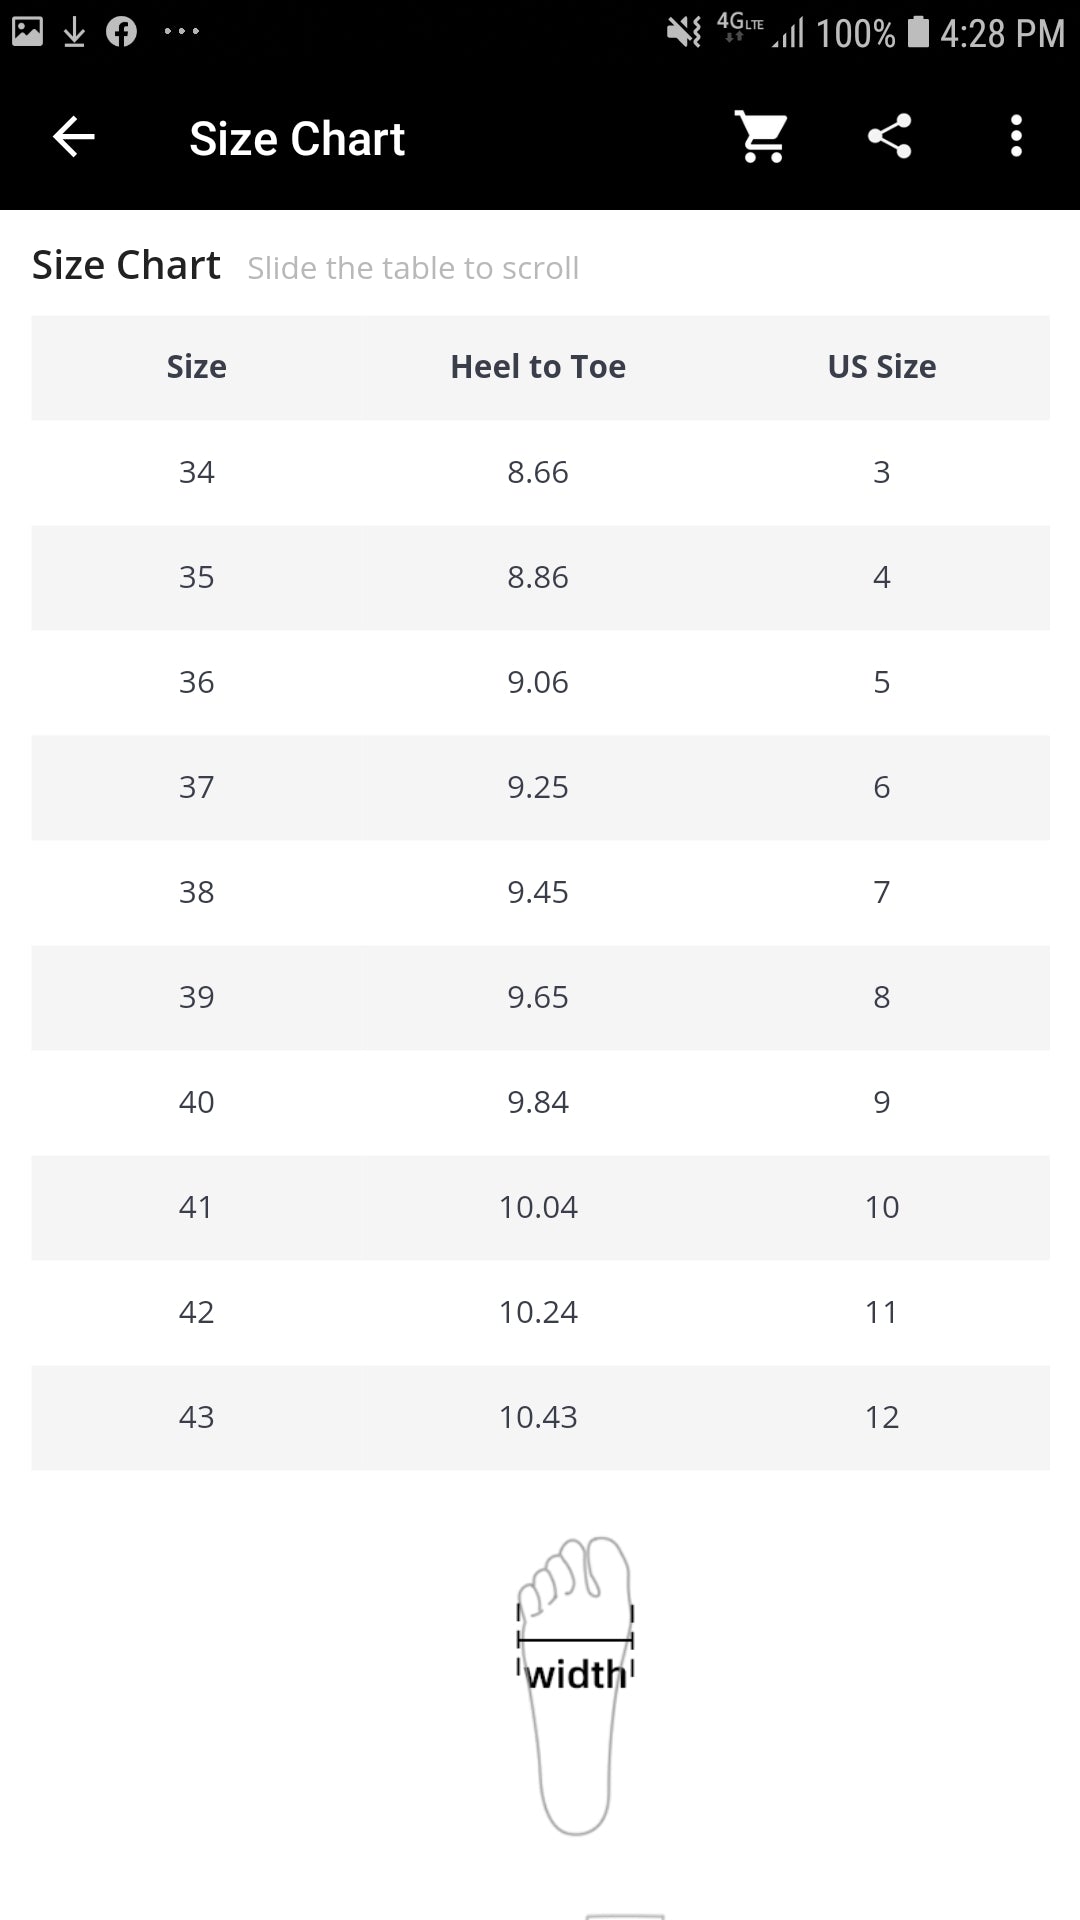
Task: Tap the 9.65 heel to toe measurement
Action: 538,997
